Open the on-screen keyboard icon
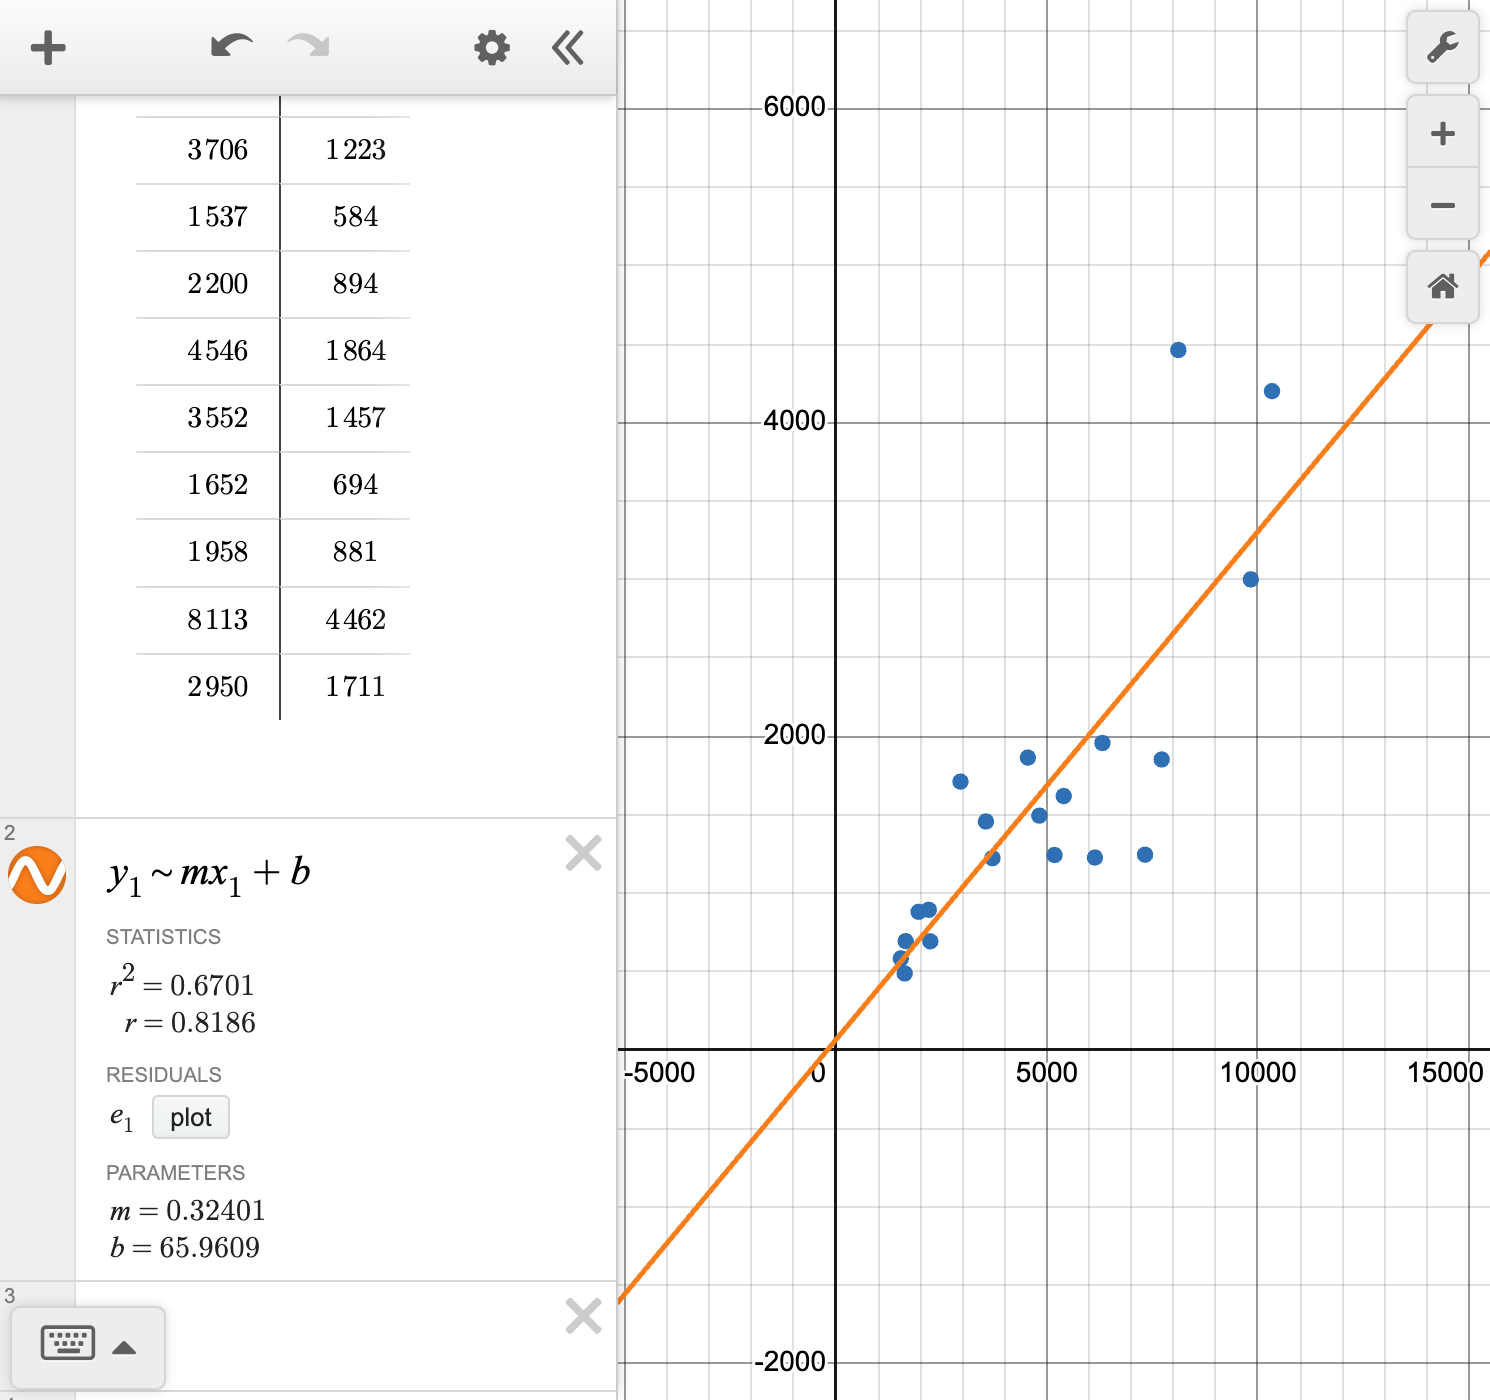1490x1400 pixels. (x=67, y=1344)
